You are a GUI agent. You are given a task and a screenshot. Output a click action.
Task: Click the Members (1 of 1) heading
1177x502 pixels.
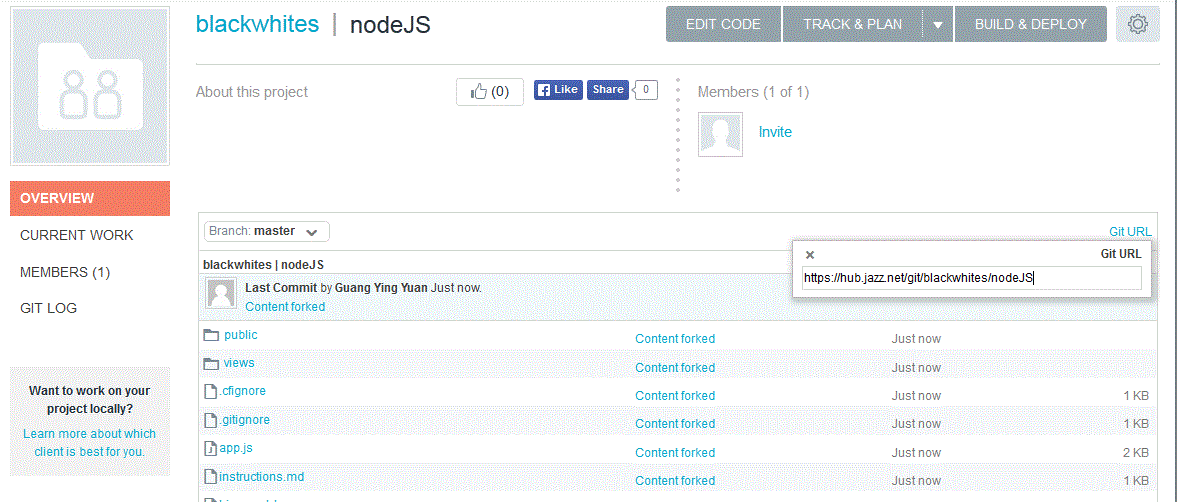pyautogui.click(x=753, y=92)
